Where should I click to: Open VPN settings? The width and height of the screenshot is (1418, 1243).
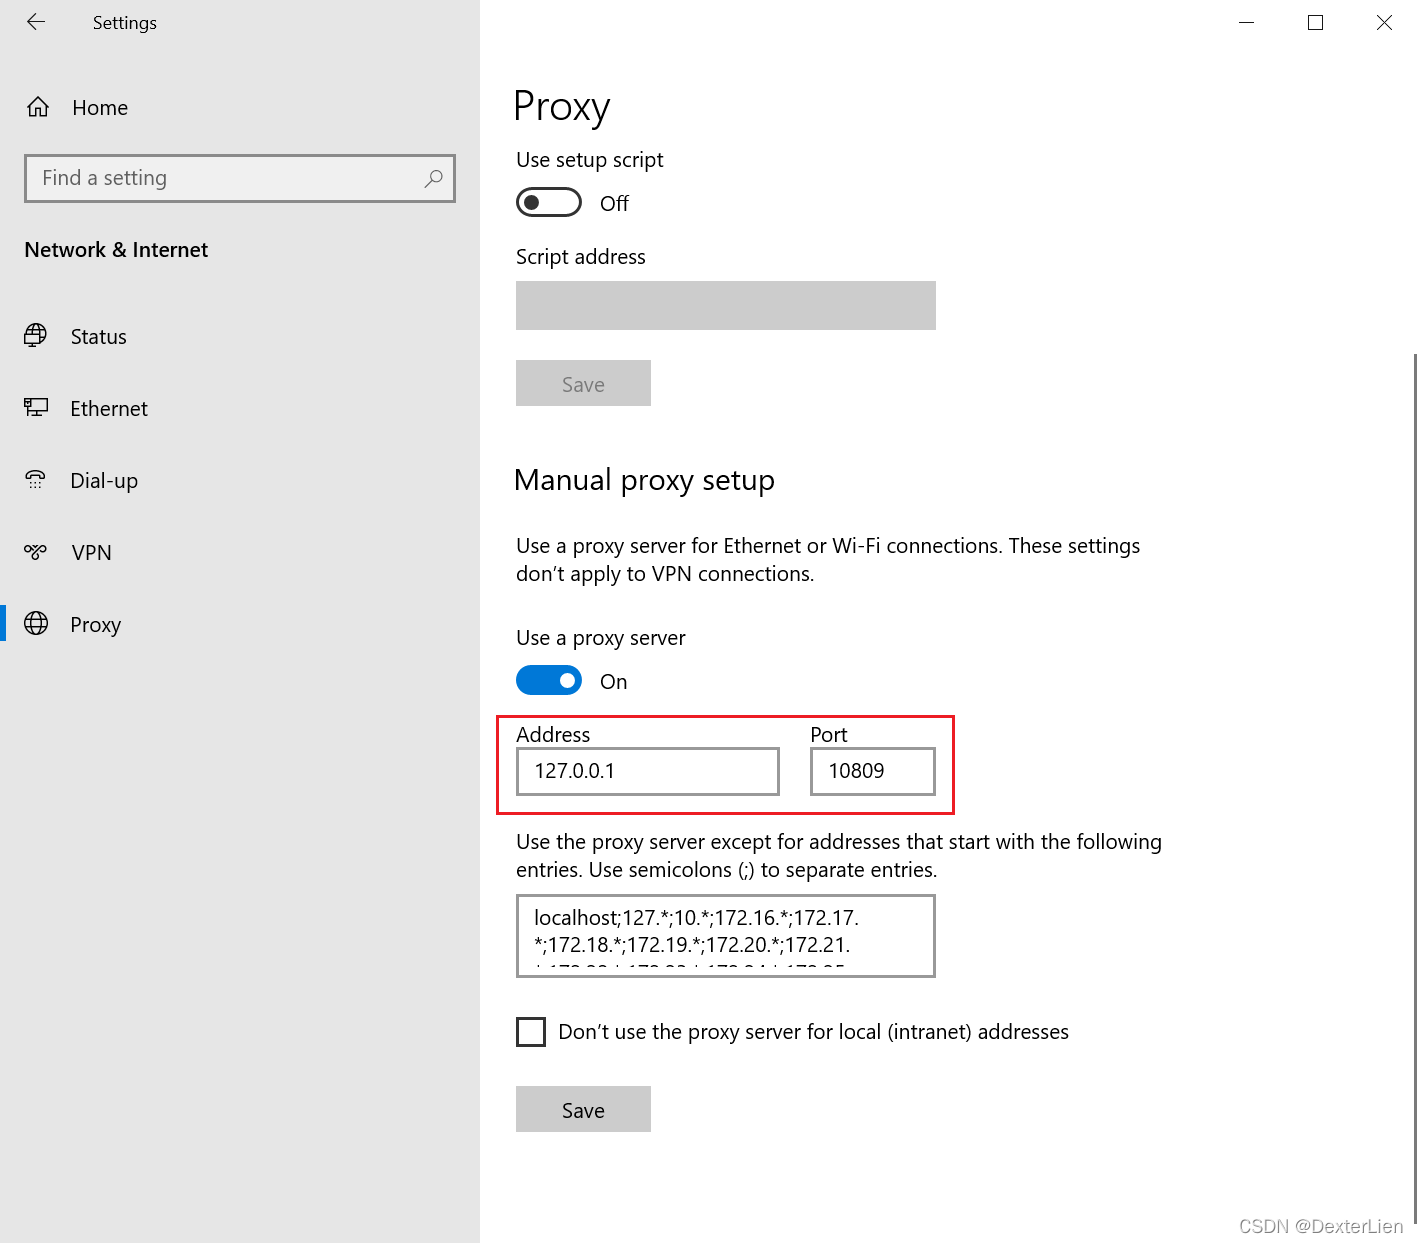(x=91, y=552)
